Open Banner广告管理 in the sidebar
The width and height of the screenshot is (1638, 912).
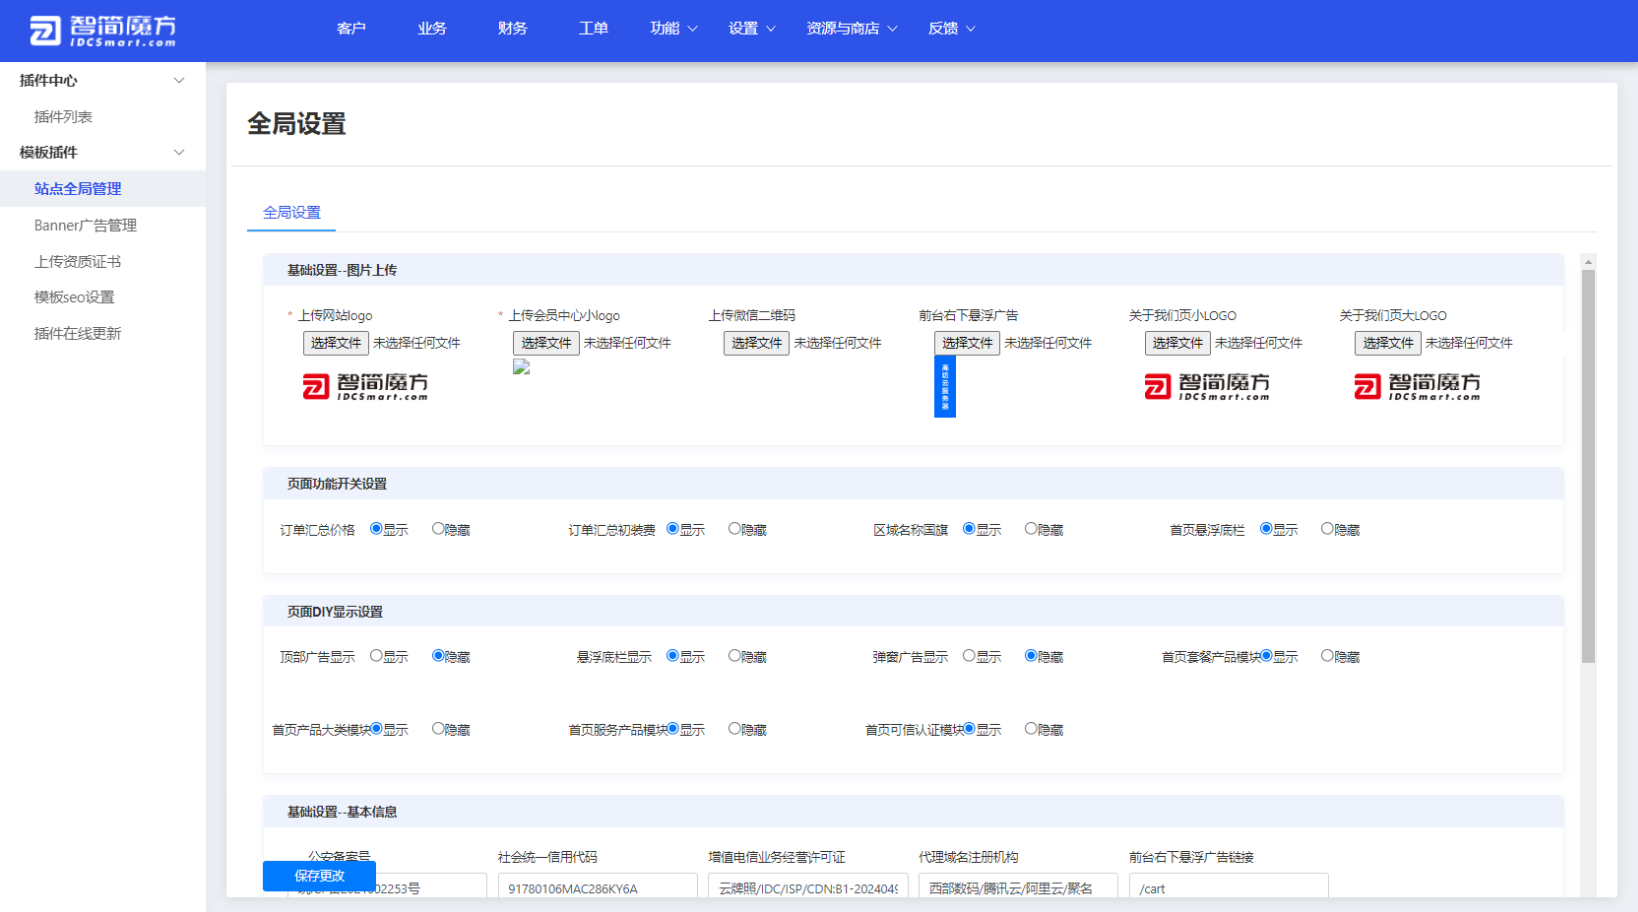[x=85, y=225]
